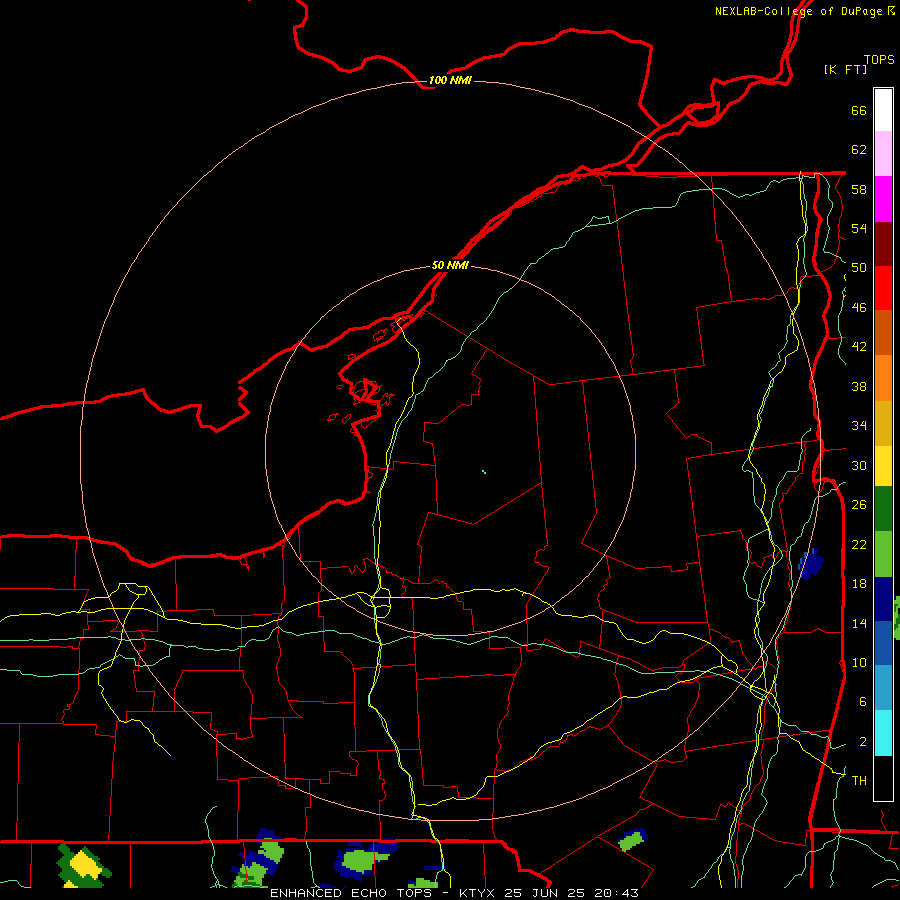Click the medium blue 18 K FT legend color
Viewport: 900px width, 900px height.
(883, 643)
